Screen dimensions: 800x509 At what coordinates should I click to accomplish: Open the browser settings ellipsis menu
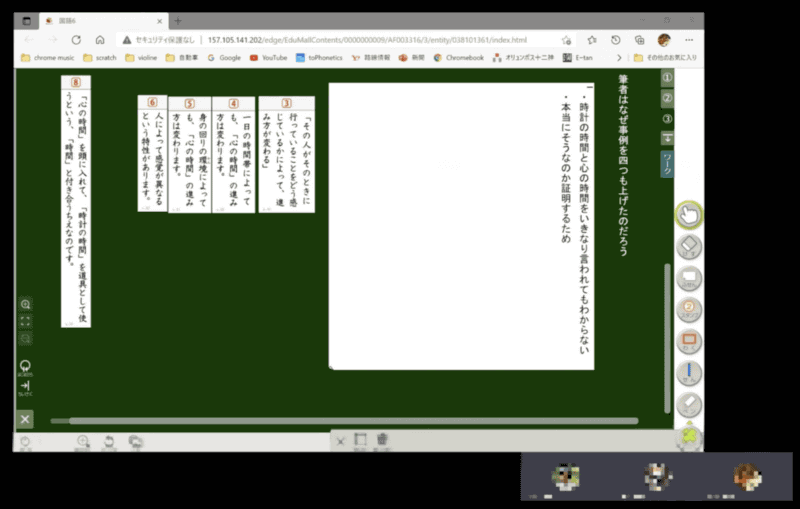tap(689, 40)
